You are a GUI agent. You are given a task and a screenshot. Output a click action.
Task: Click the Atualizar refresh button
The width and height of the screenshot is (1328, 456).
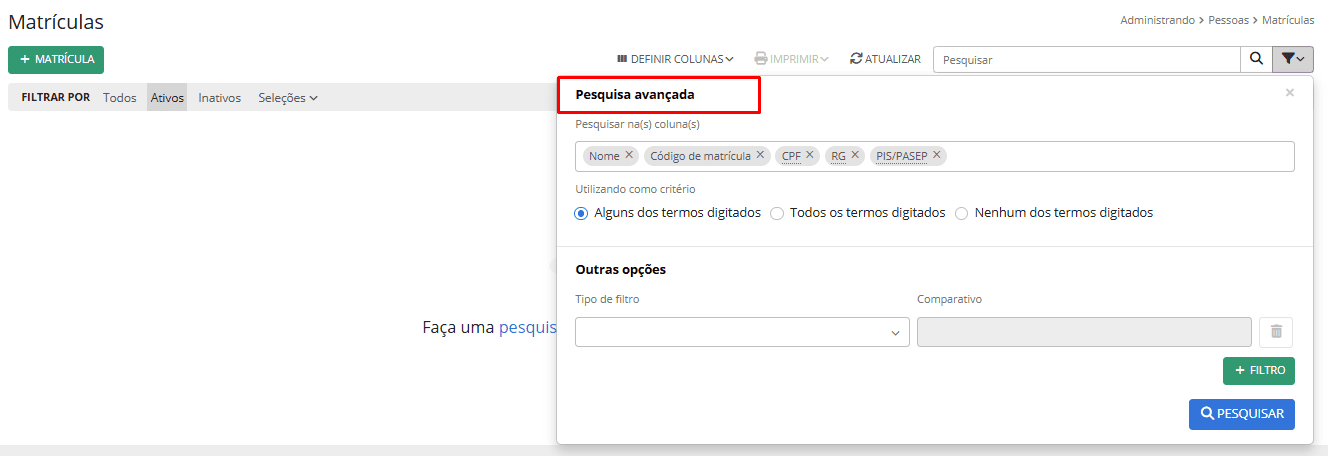click(885, 59)
